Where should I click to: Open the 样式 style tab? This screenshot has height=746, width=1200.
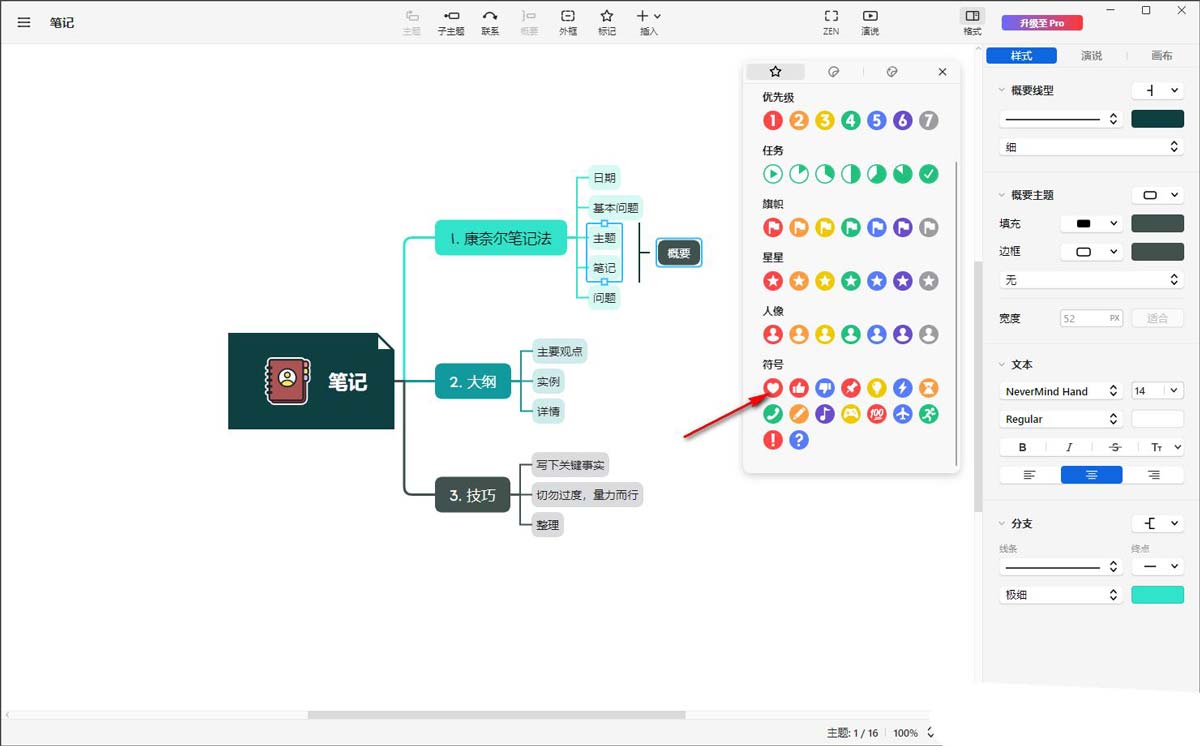pos(1020,56)
